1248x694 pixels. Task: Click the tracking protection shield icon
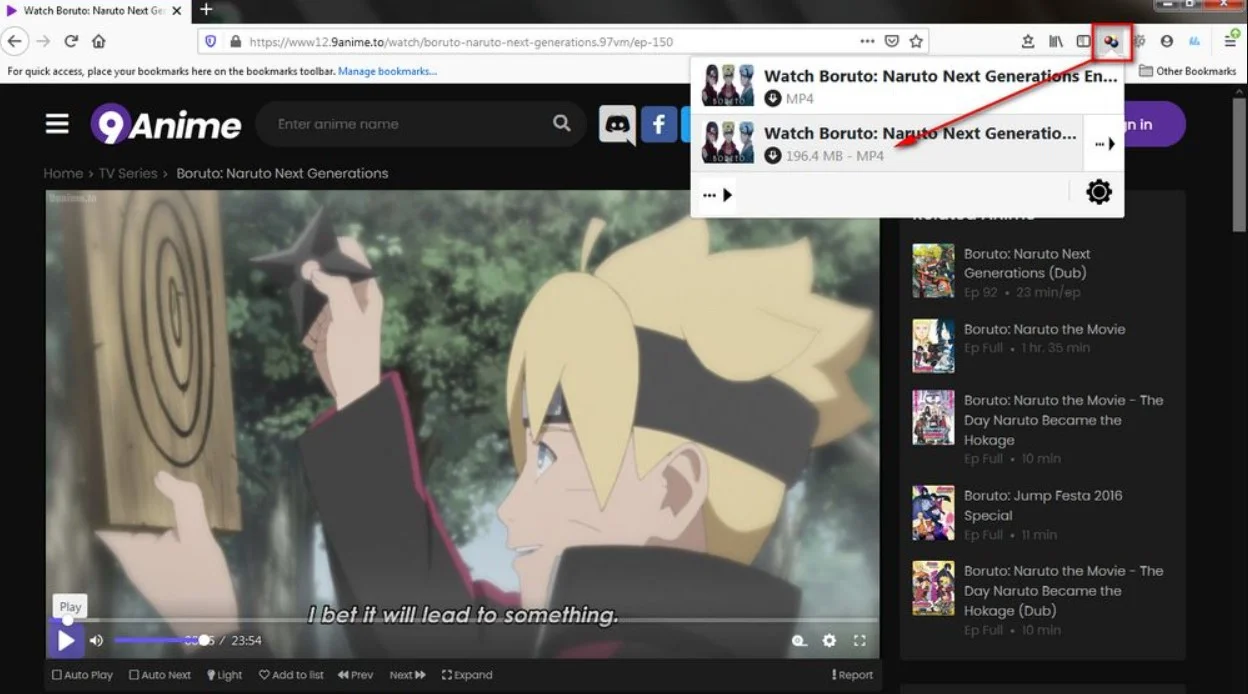[210, 42]
